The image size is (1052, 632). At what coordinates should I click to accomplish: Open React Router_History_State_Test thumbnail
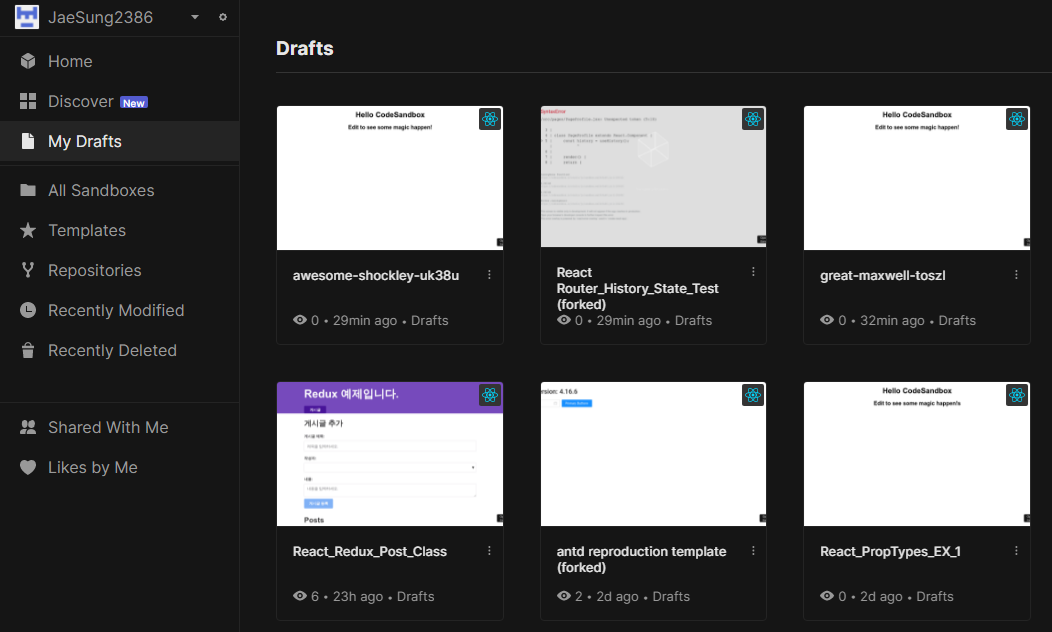click(x=653, y=176)
